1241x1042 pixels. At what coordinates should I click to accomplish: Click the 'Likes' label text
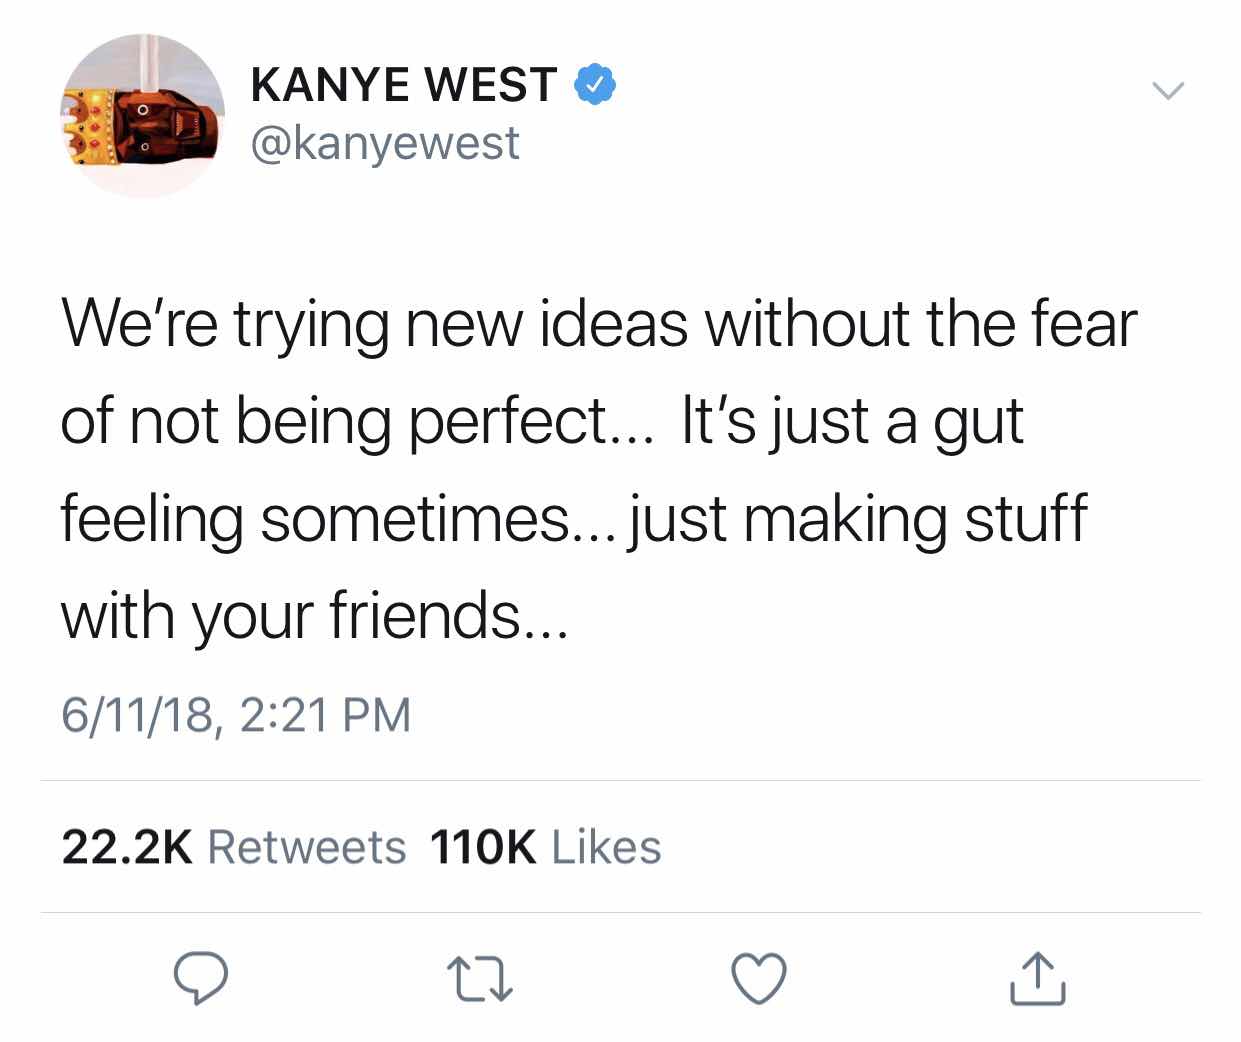tap(607, 847)
